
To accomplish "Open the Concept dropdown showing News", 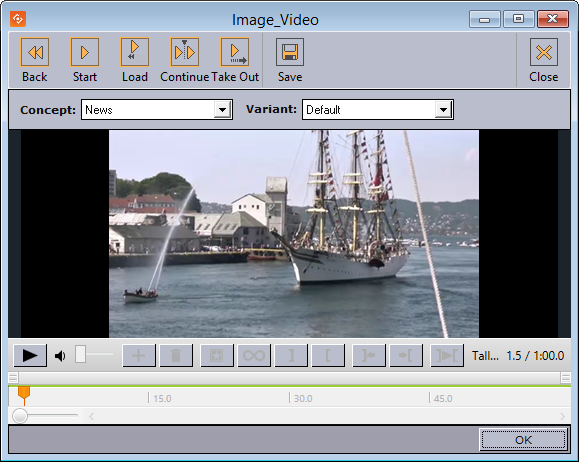I will (x=157, y=110).
